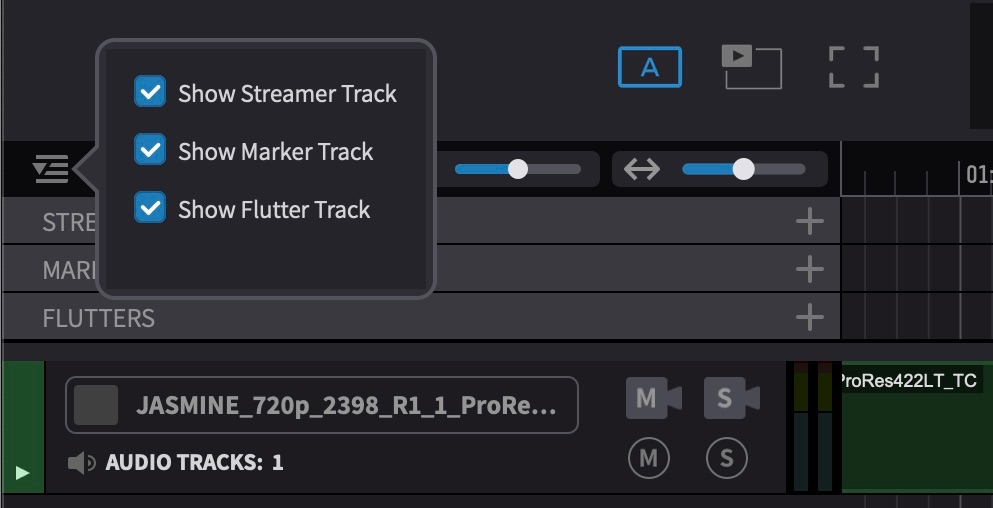
Task: Click the speaker icon beside AUDIO TRACKS
Action: point(82,463)
